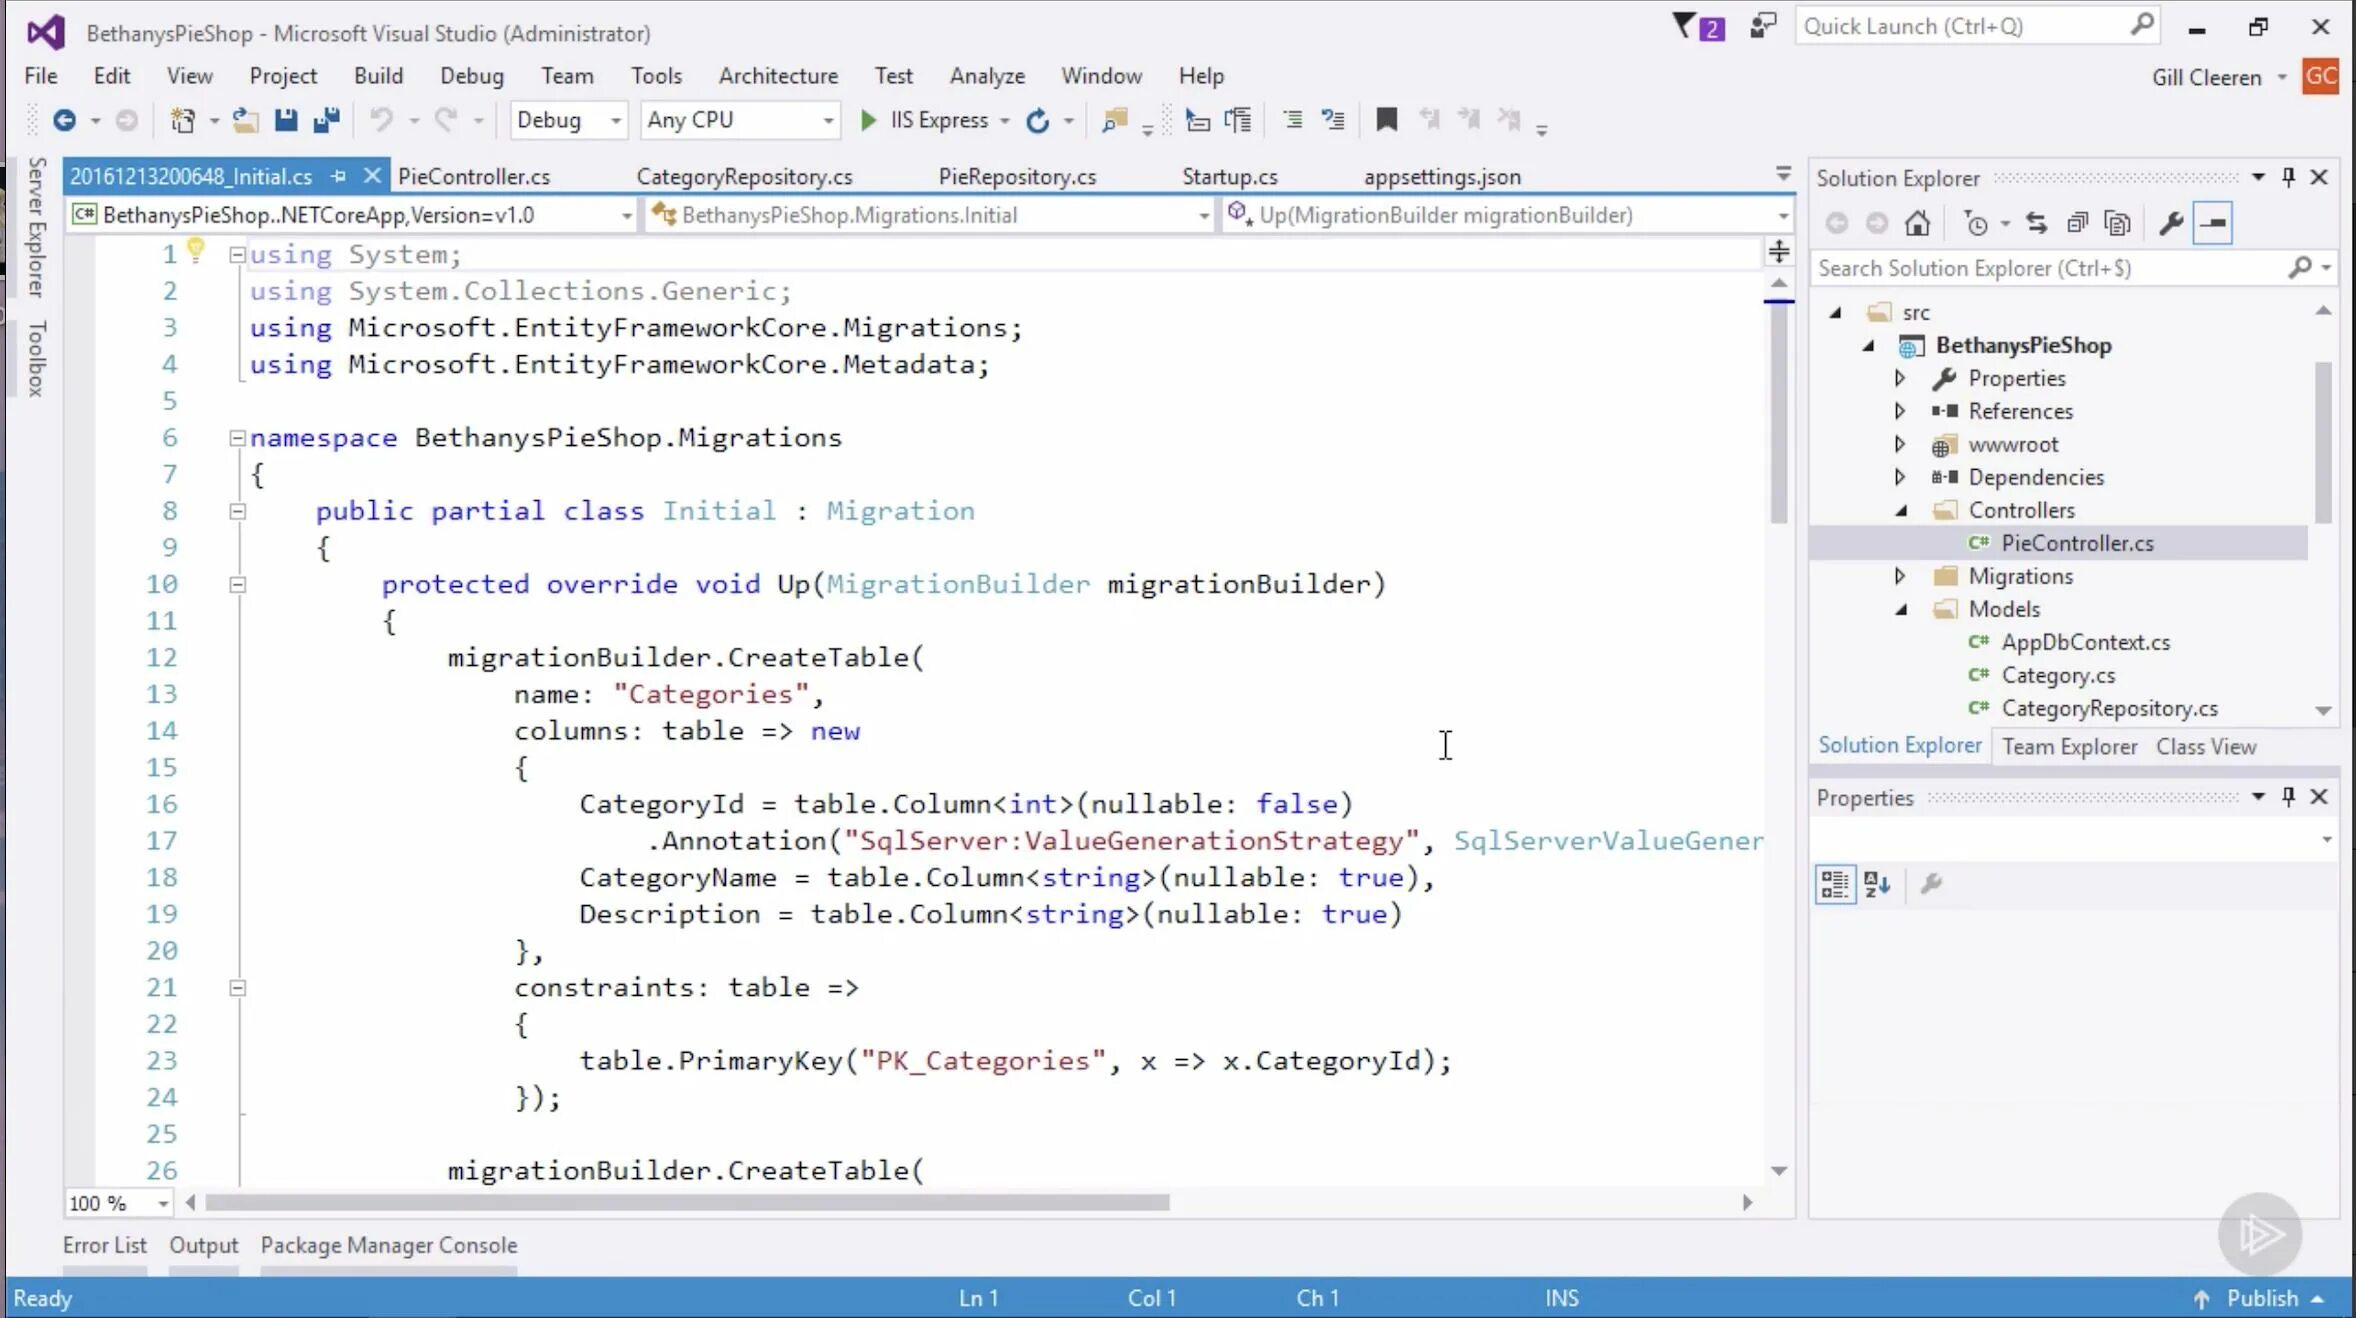
Task: Click the Start Debugging play button
Action: [867, 120]
